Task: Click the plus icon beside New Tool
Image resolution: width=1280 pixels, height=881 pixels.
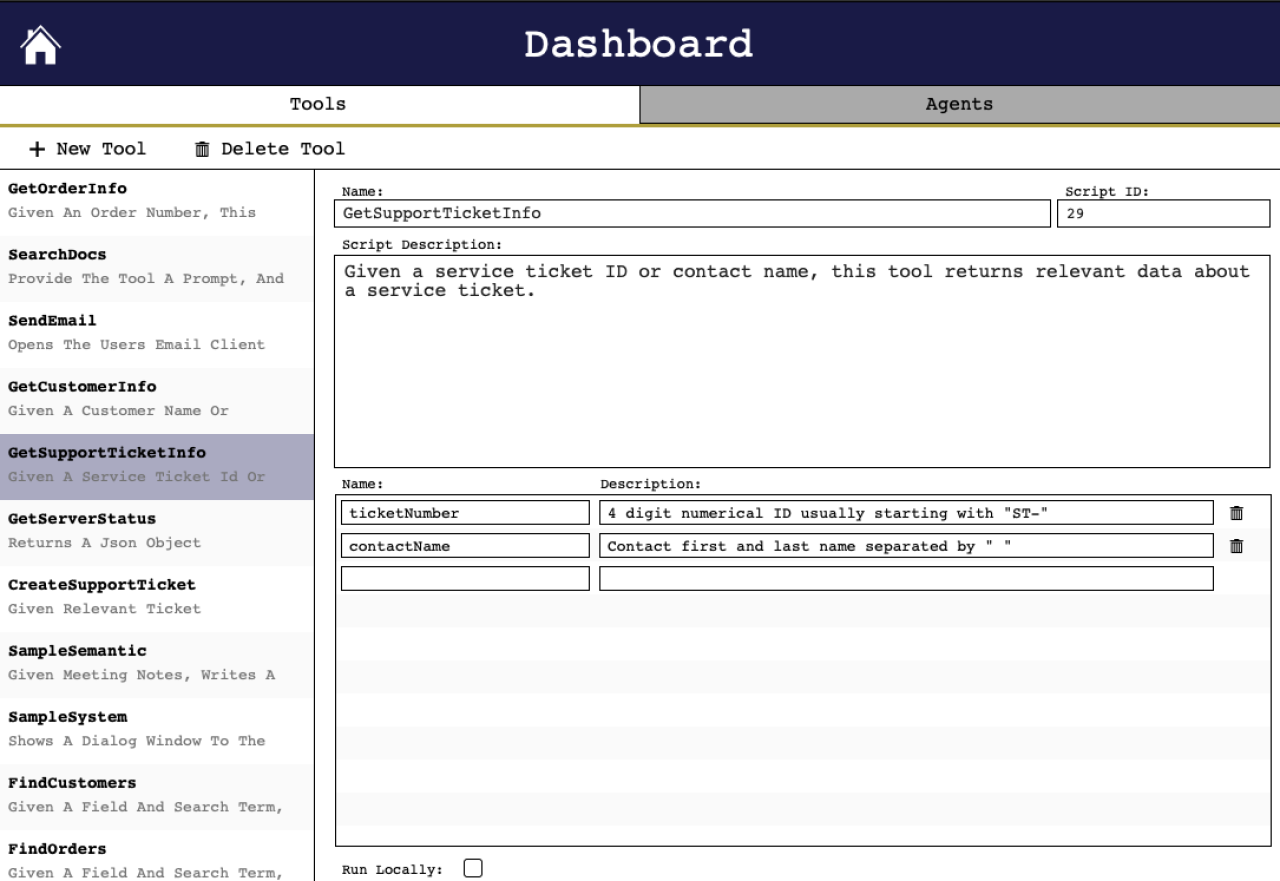Action: [36, 148]
